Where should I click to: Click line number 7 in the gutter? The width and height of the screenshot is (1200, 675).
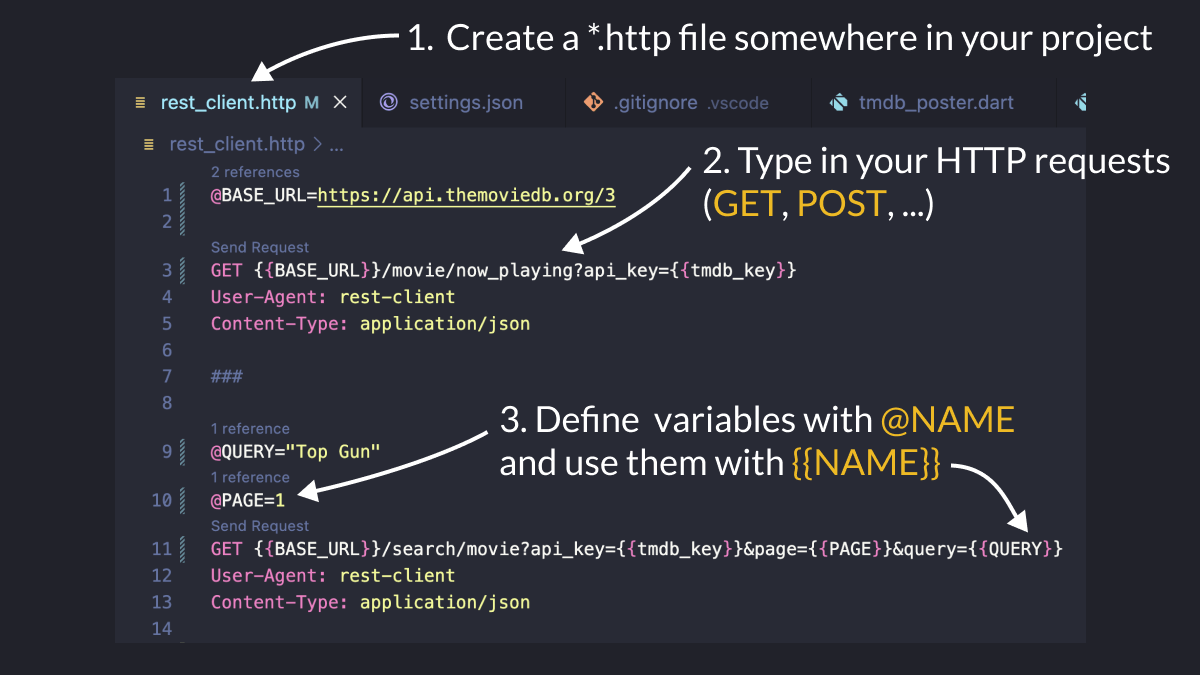[167, 375]
